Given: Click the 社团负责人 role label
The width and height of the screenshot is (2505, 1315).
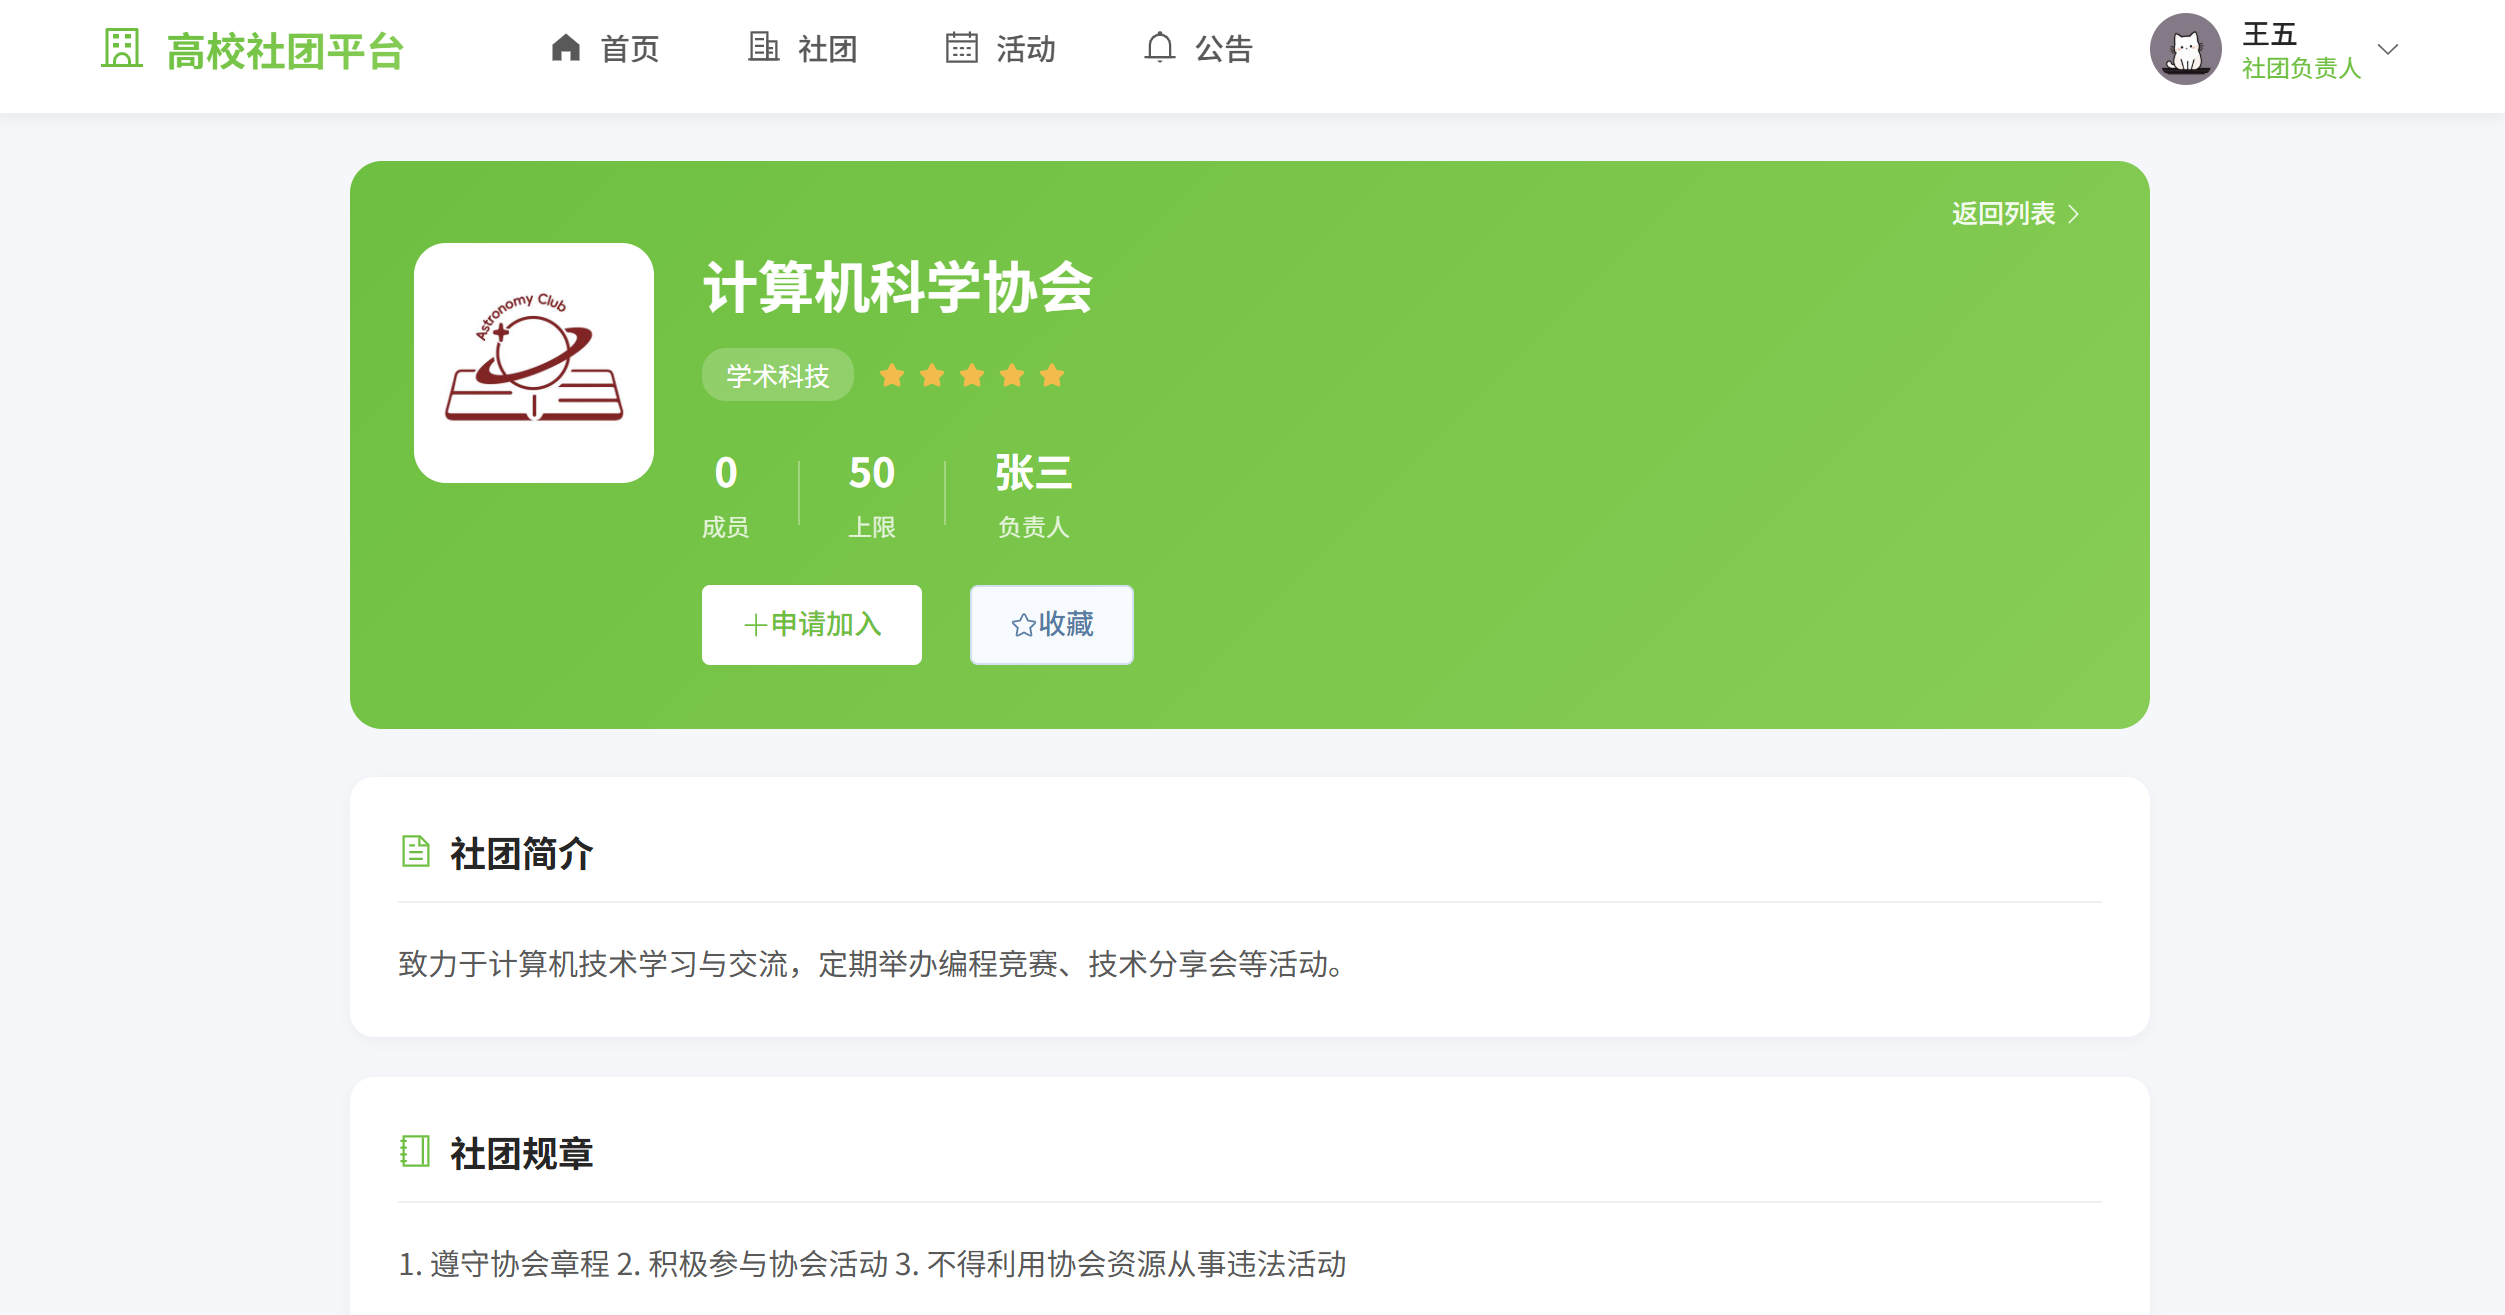Looking at the screenshot, I should (2301, 68).
